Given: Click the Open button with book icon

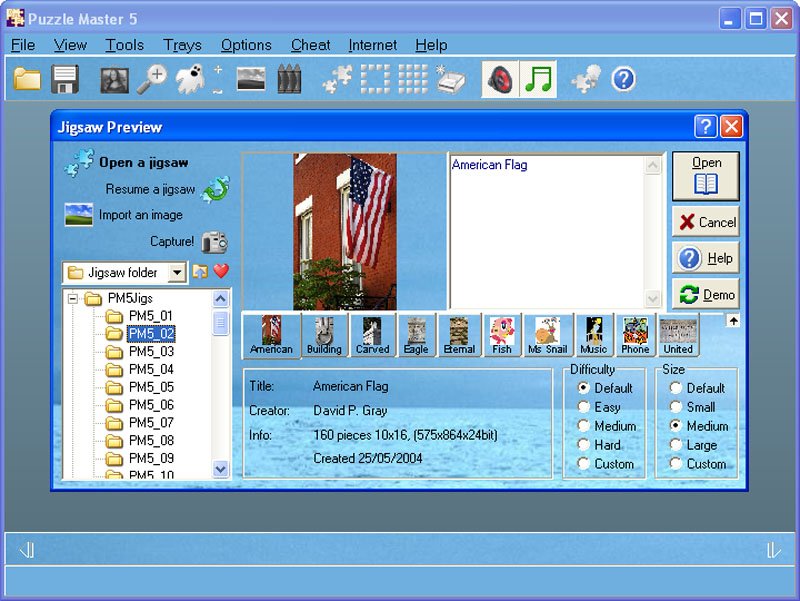Looking at the screenshot, I should pyautogui.click(x=706, y=176).
